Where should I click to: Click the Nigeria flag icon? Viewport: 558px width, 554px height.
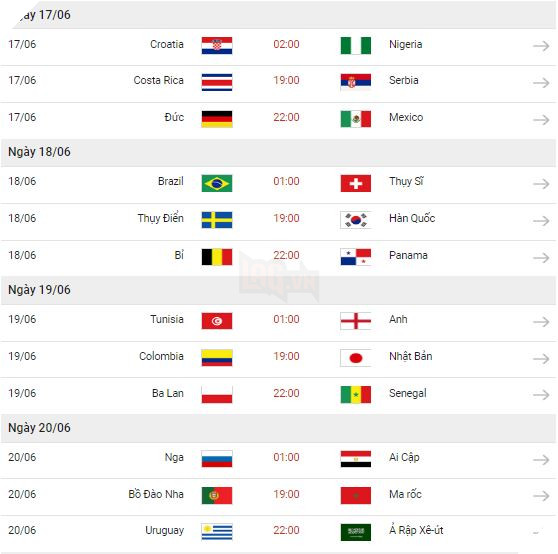point(356,45)
